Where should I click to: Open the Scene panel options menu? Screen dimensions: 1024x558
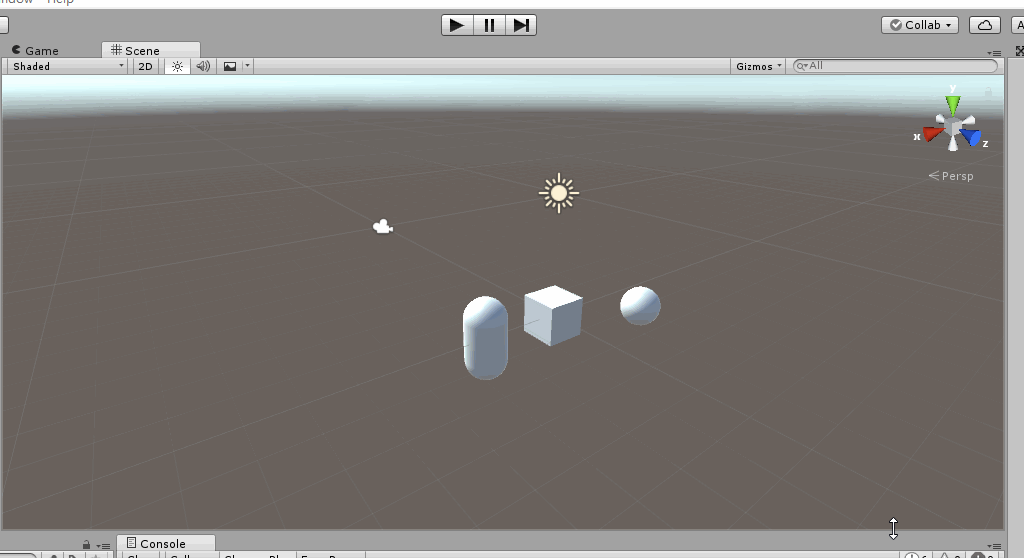(x=994, y=53)
